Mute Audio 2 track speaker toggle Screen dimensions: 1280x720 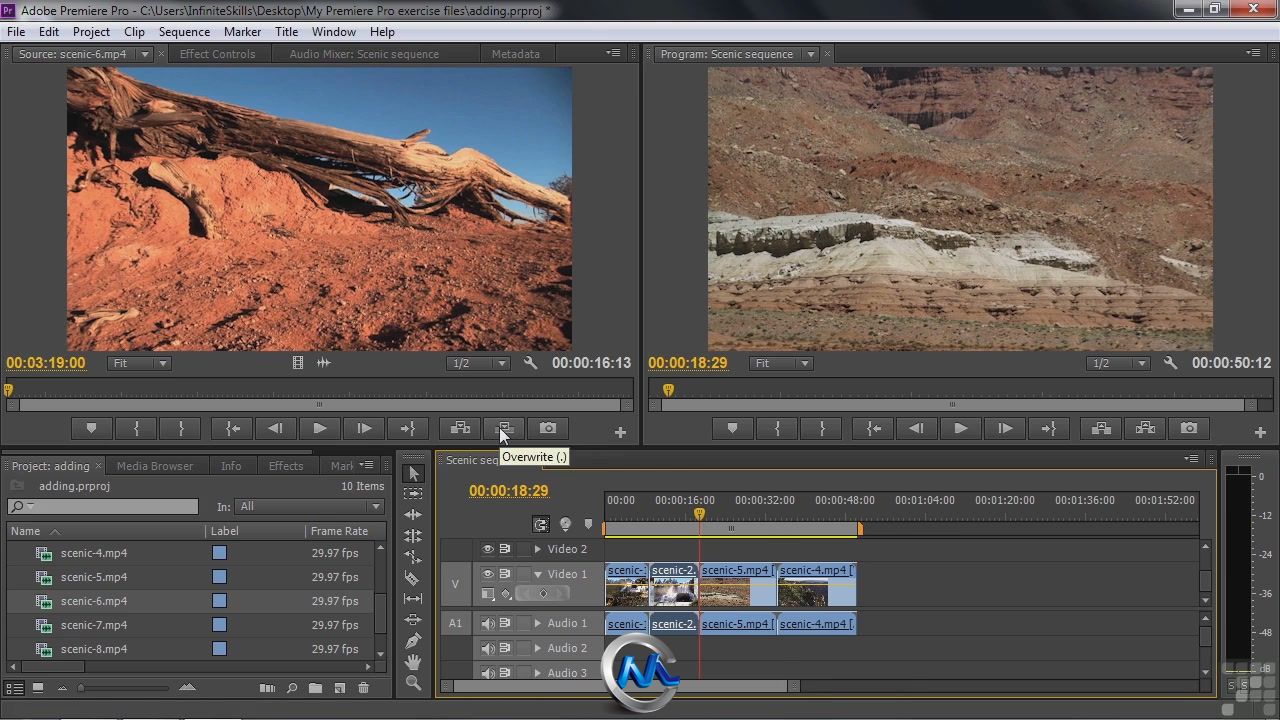488,648
